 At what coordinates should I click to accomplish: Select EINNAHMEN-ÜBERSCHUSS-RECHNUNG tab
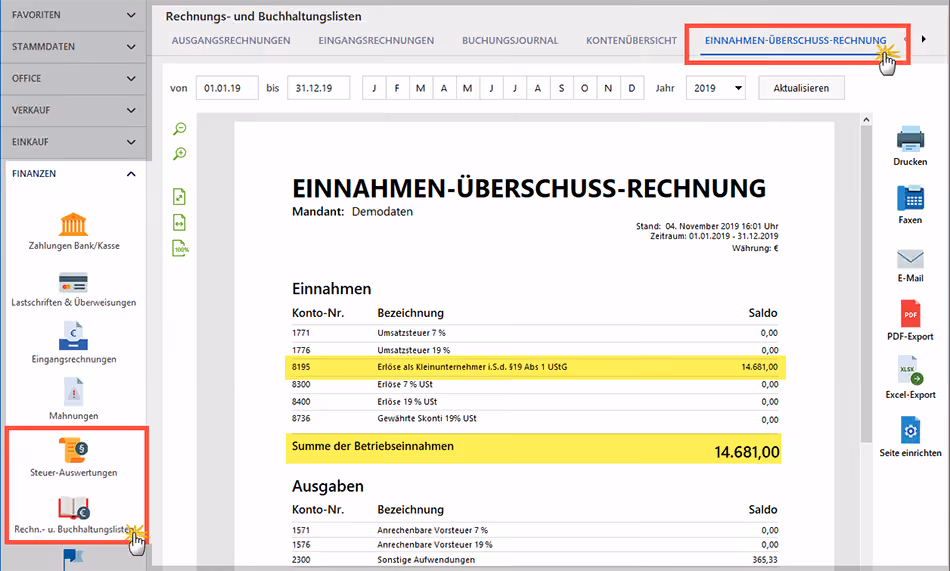795,41
